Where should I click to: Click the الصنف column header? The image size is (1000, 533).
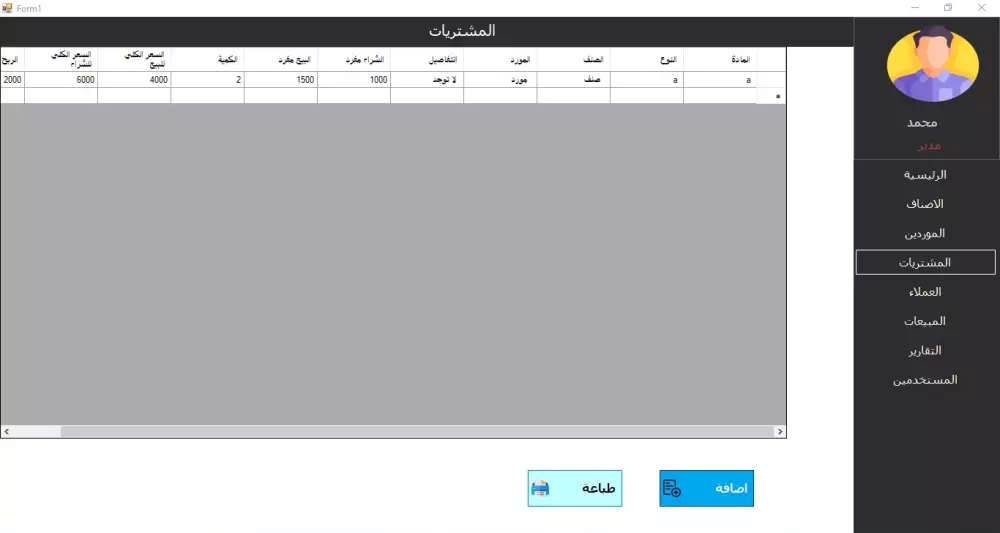[573, 59]
